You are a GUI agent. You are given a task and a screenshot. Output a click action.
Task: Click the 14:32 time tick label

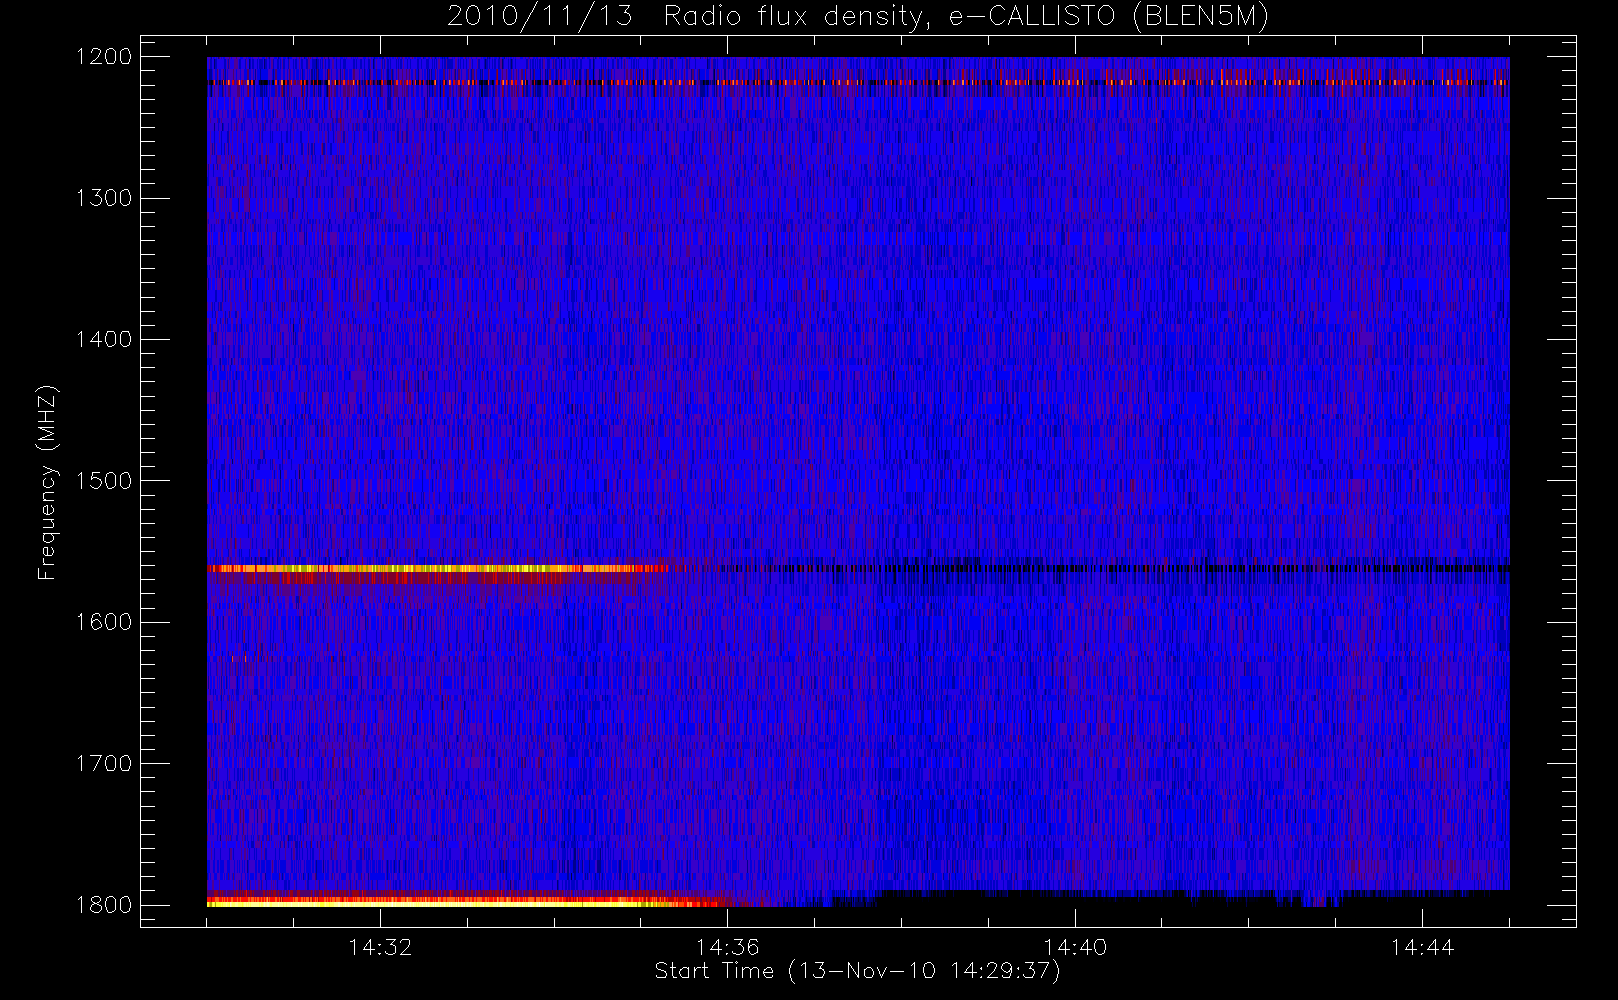(380, 947)
